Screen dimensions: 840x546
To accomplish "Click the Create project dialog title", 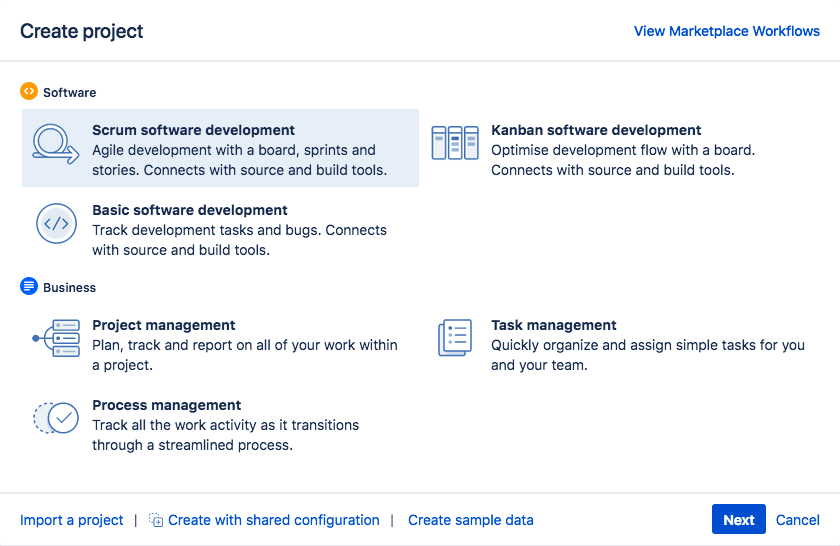I will point(81,31).
